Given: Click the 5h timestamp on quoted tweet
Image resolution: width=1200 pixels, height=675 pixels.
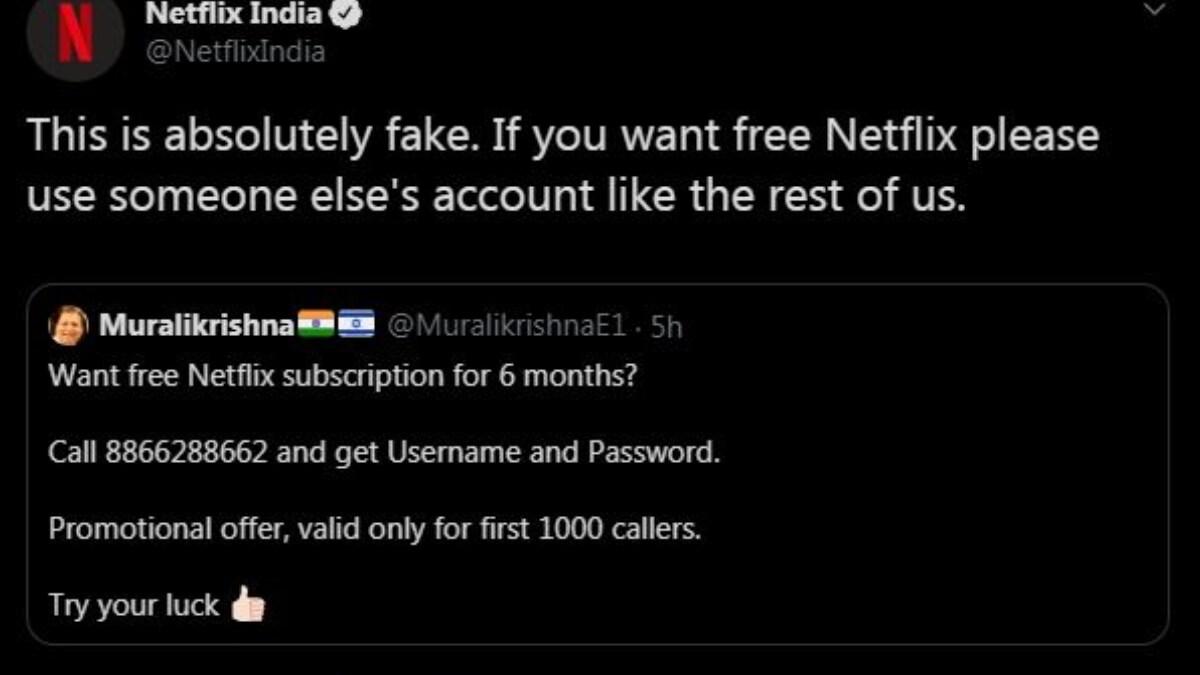Looking at the screenshot, I should pos(666,326).
